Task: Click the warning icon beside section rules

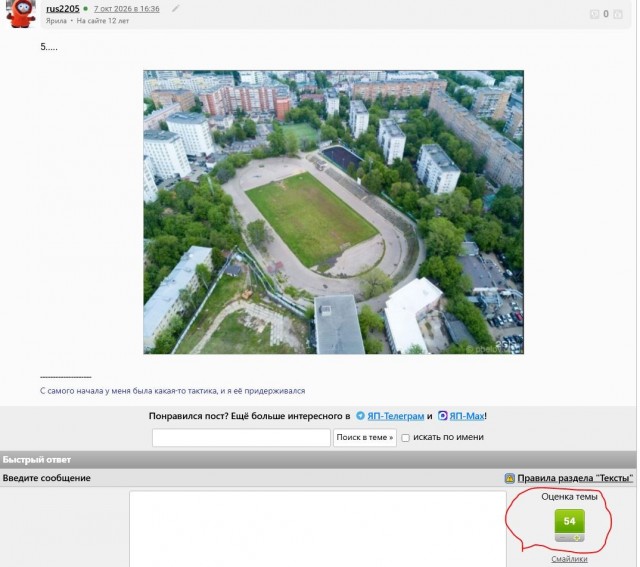Action: coord(509,478)
